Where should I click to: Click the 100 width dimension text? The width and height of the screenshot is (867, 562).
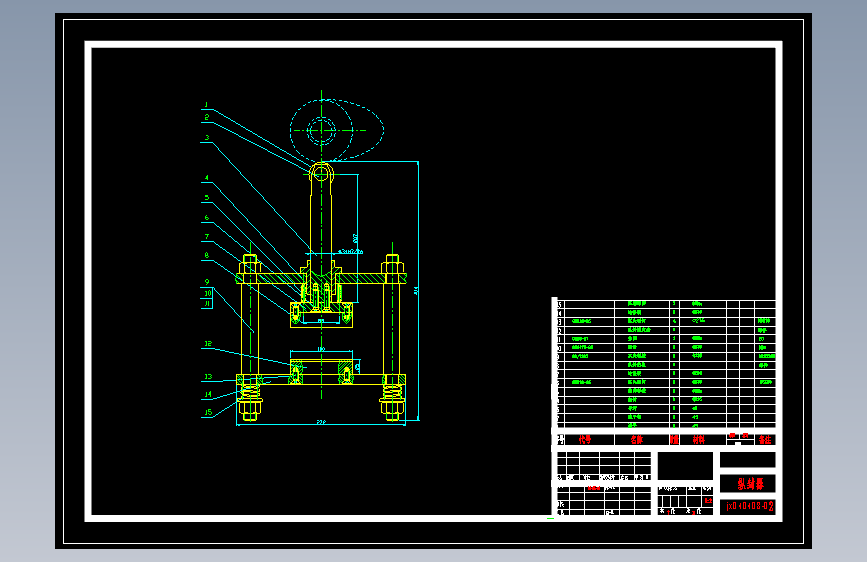click(321, 349)
